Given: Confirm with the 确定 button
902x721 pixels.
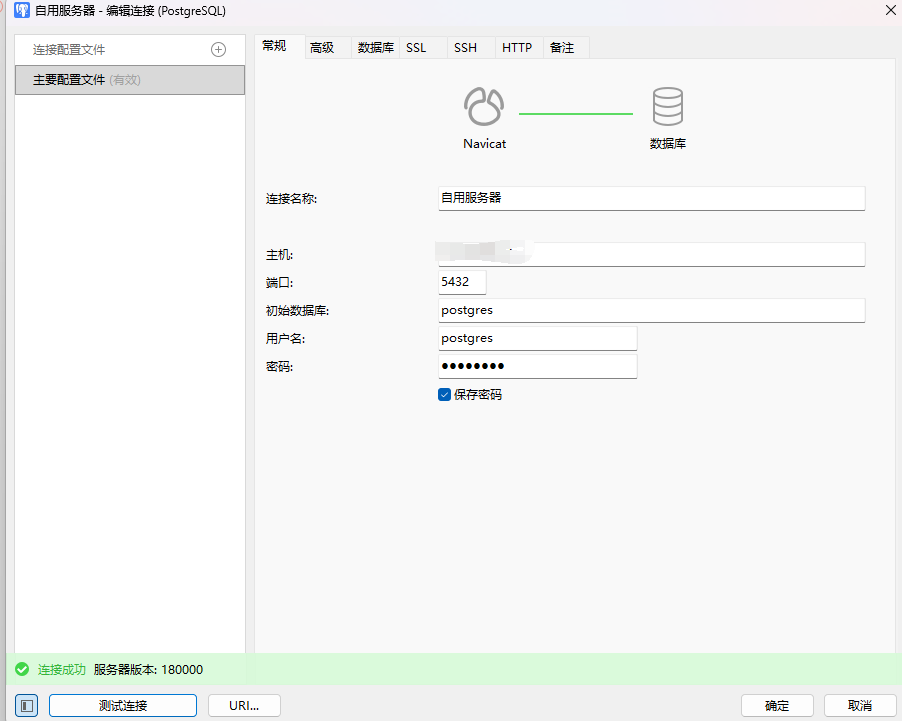Looking at the screenshot, I should pyautogui.click(x=777, y=705).
